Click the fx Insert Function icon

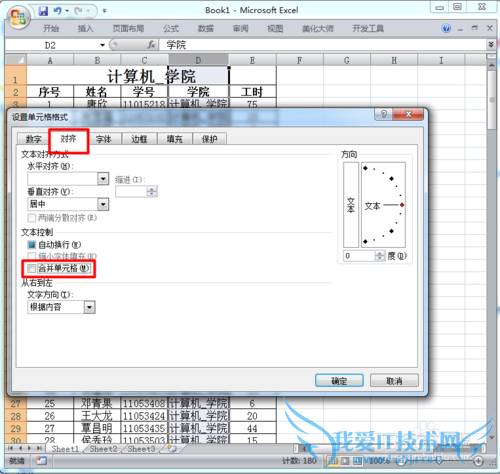151,45
